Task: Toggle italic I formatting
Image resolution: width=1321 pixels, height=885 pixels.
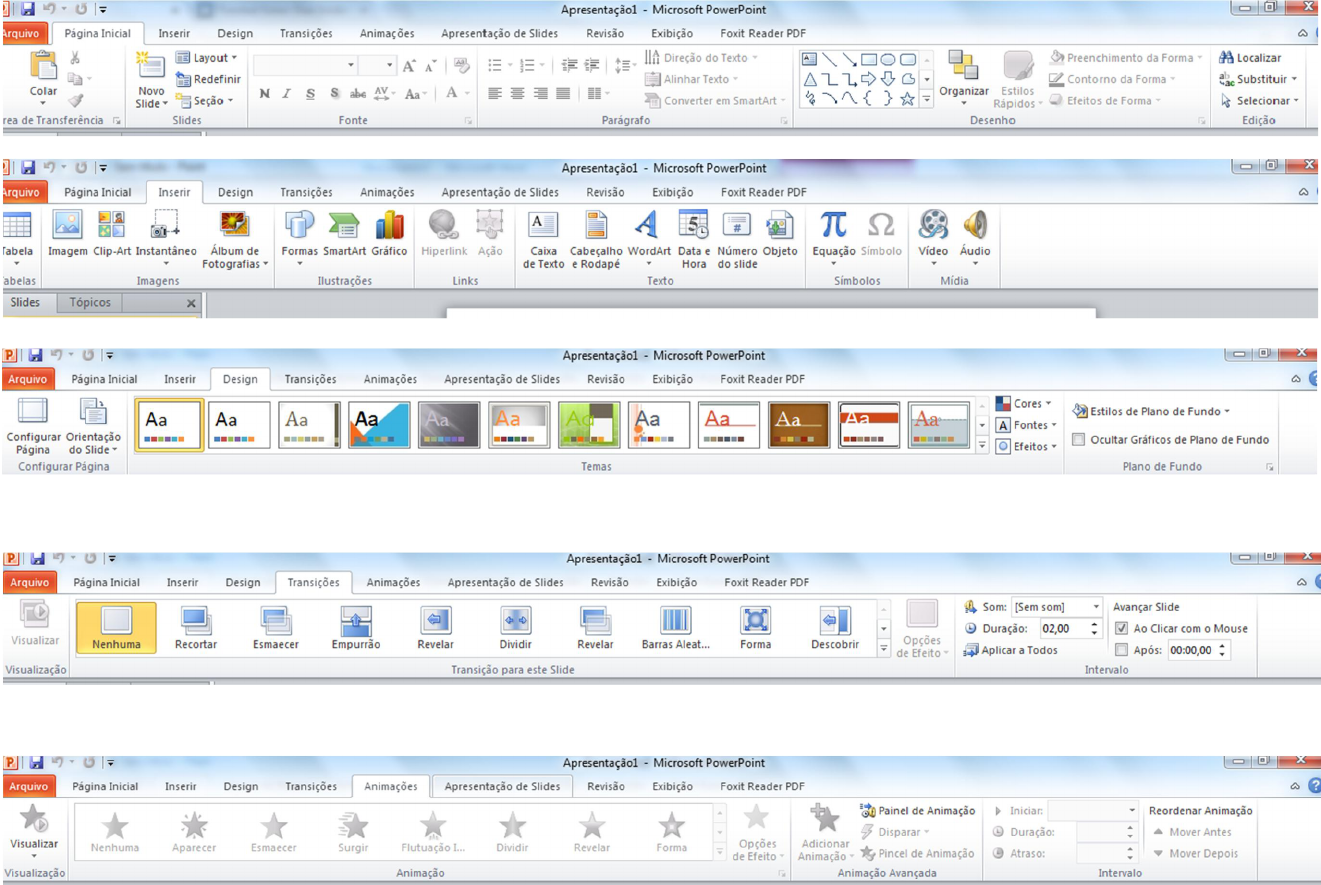Action: [286, 93]
